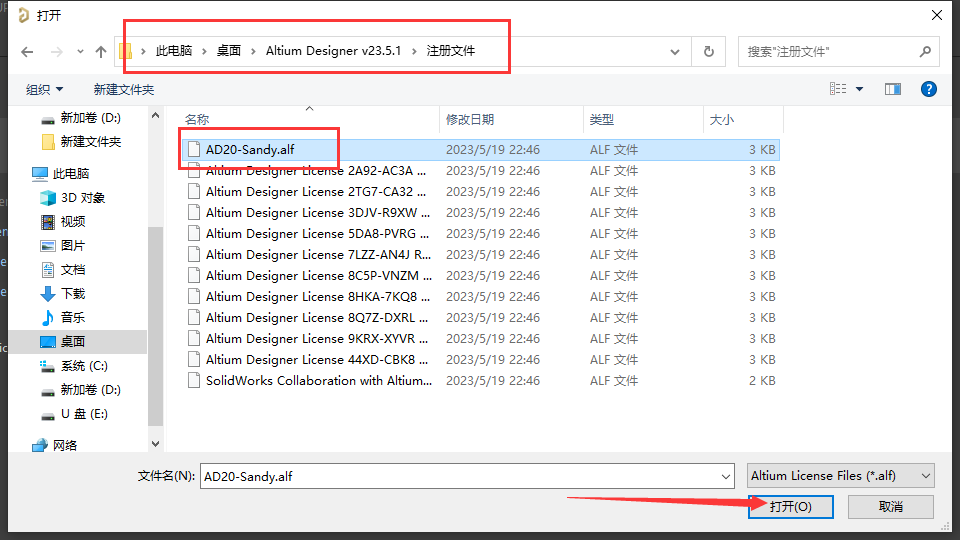Click the Forward navigation arrow
960x540 pixels.
tap(57, 52)
